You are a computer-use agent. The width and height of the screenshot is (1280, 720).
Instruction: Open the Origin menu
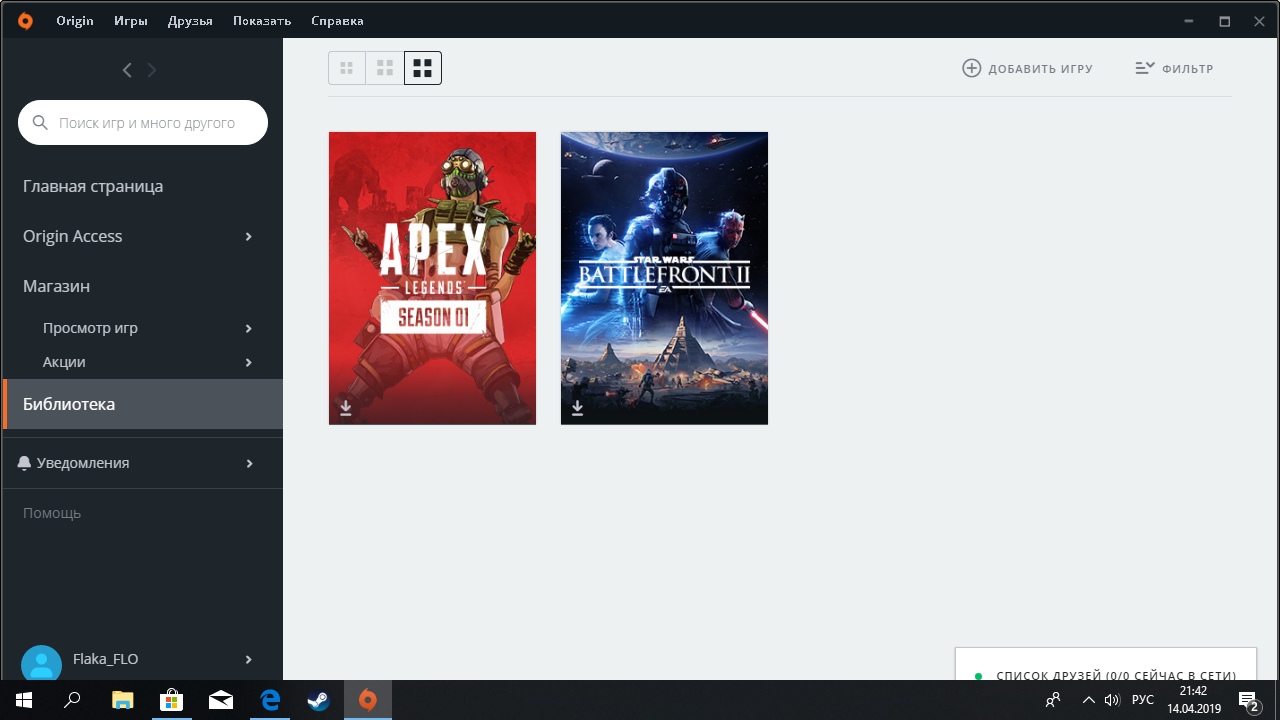75,21
